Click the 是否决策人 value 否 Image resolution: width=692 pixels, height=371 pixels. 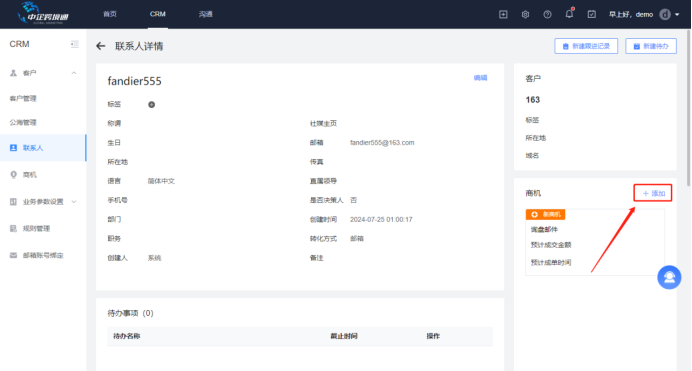354,200
